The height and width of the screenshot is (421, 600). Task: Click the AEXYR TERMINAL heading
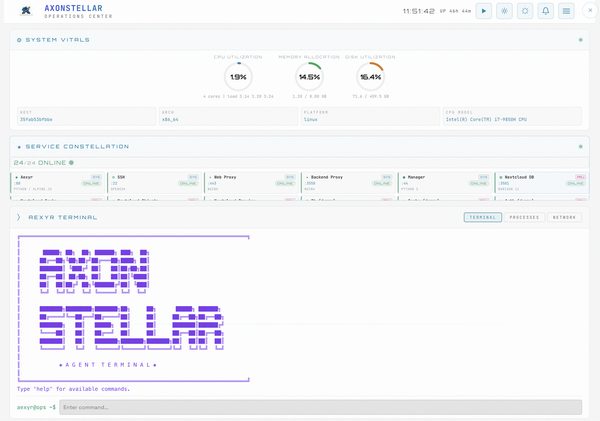[63, 217]
